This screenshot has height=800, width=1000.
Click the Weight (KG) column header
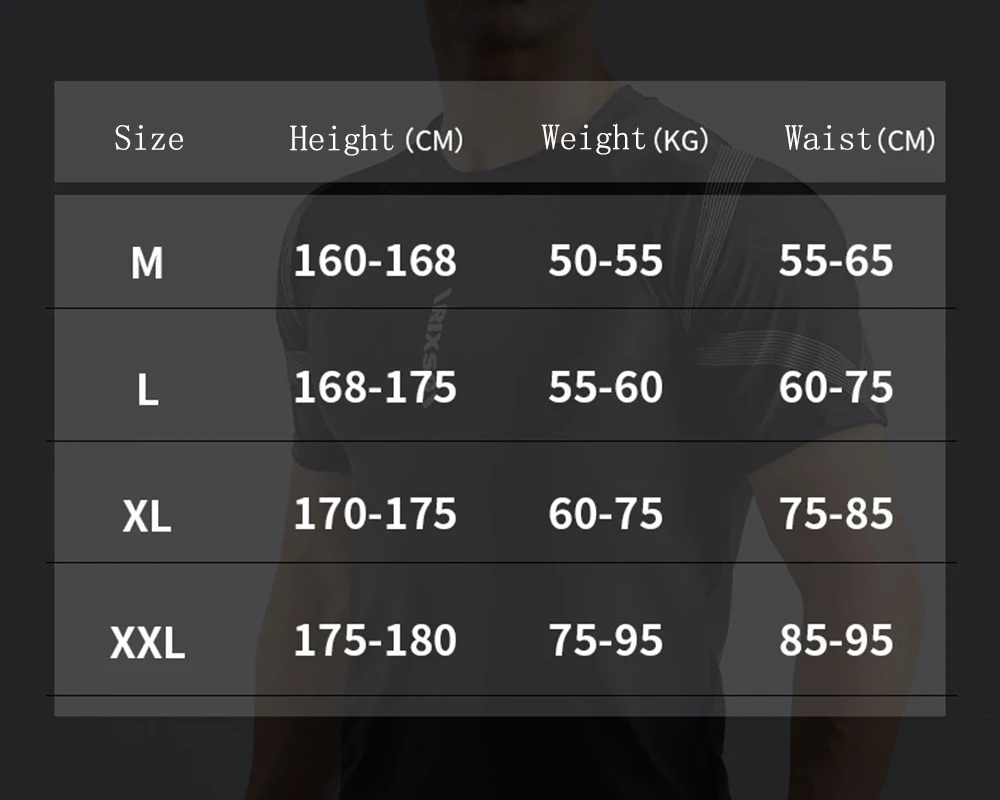[x=625, y=138]
